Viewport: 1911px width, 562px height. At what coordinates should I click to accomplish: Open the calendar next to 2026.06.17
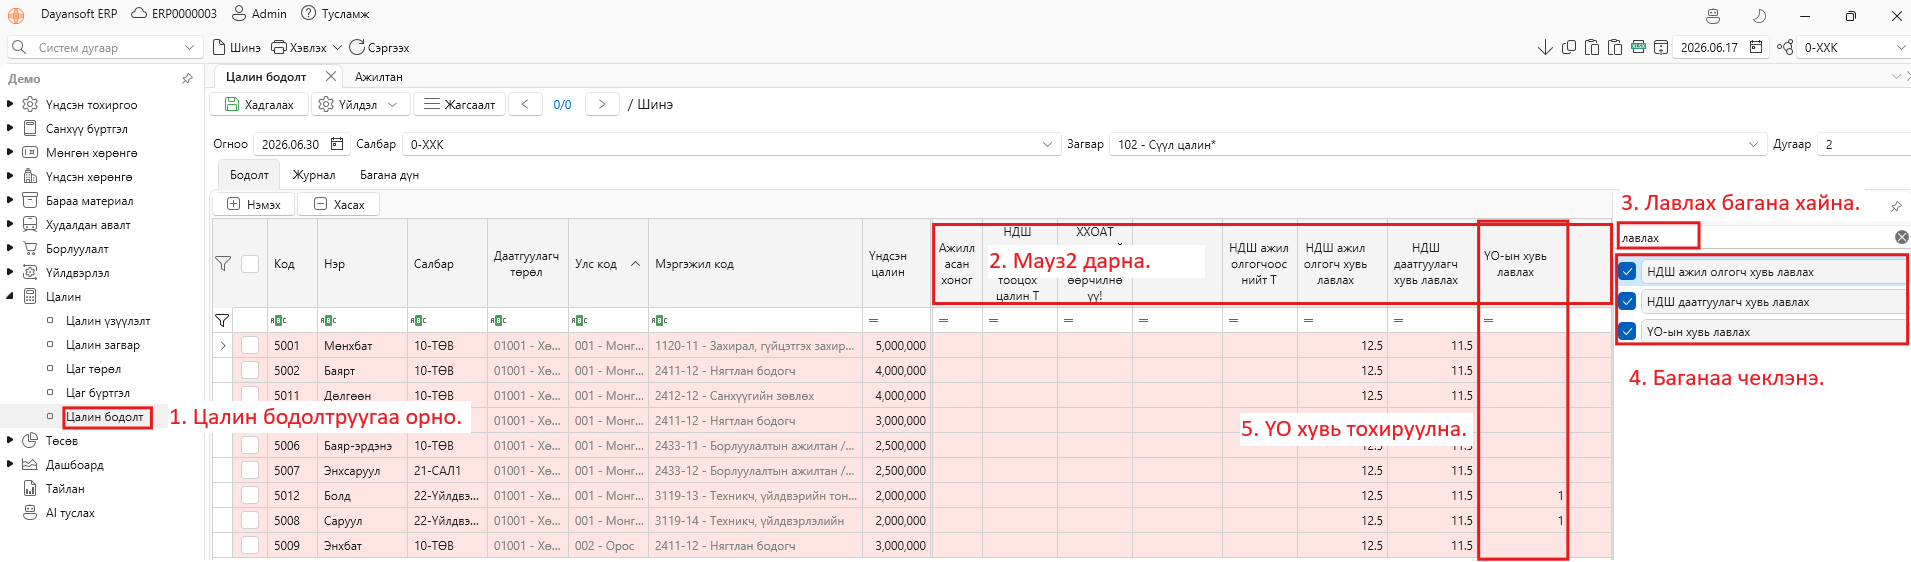(1756, 47)
